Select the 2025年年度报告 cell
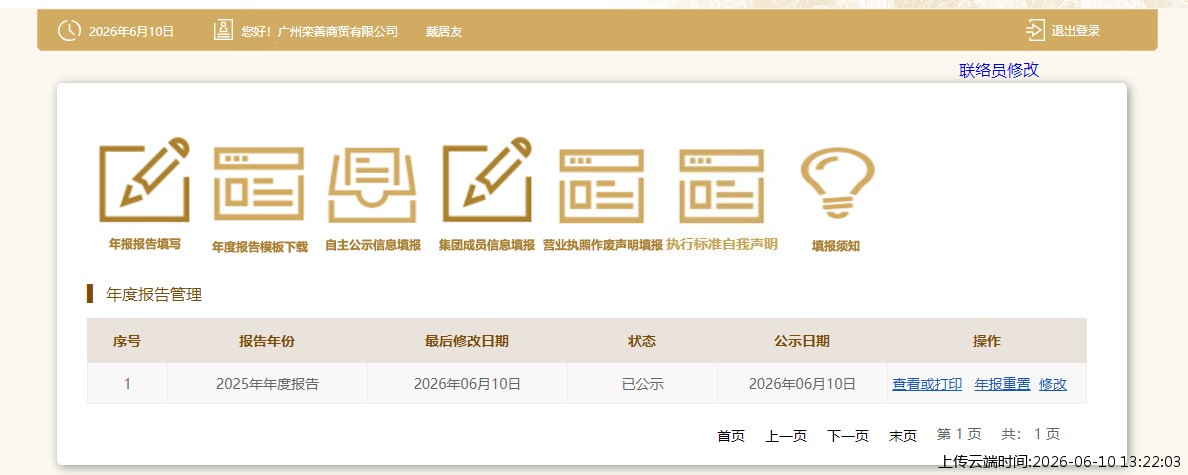The height and width of the screenshot is (475, 1188). tap(267, 383)
